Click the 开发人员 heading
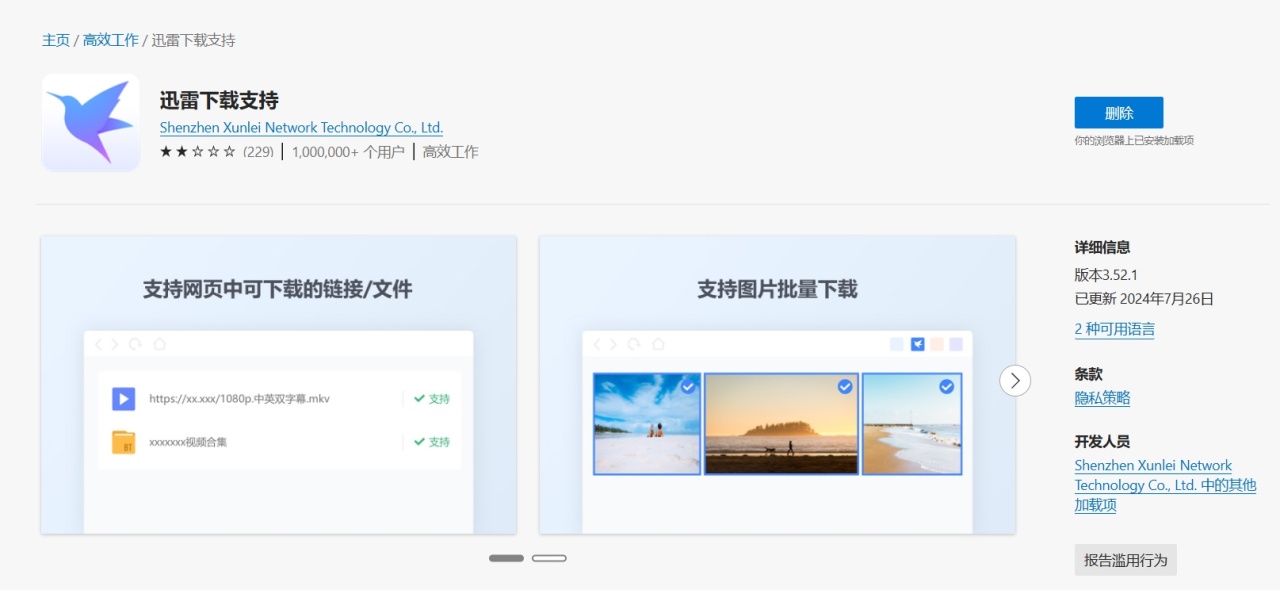This screenshot has width=1280, height=590. [x=1102, y=441]
